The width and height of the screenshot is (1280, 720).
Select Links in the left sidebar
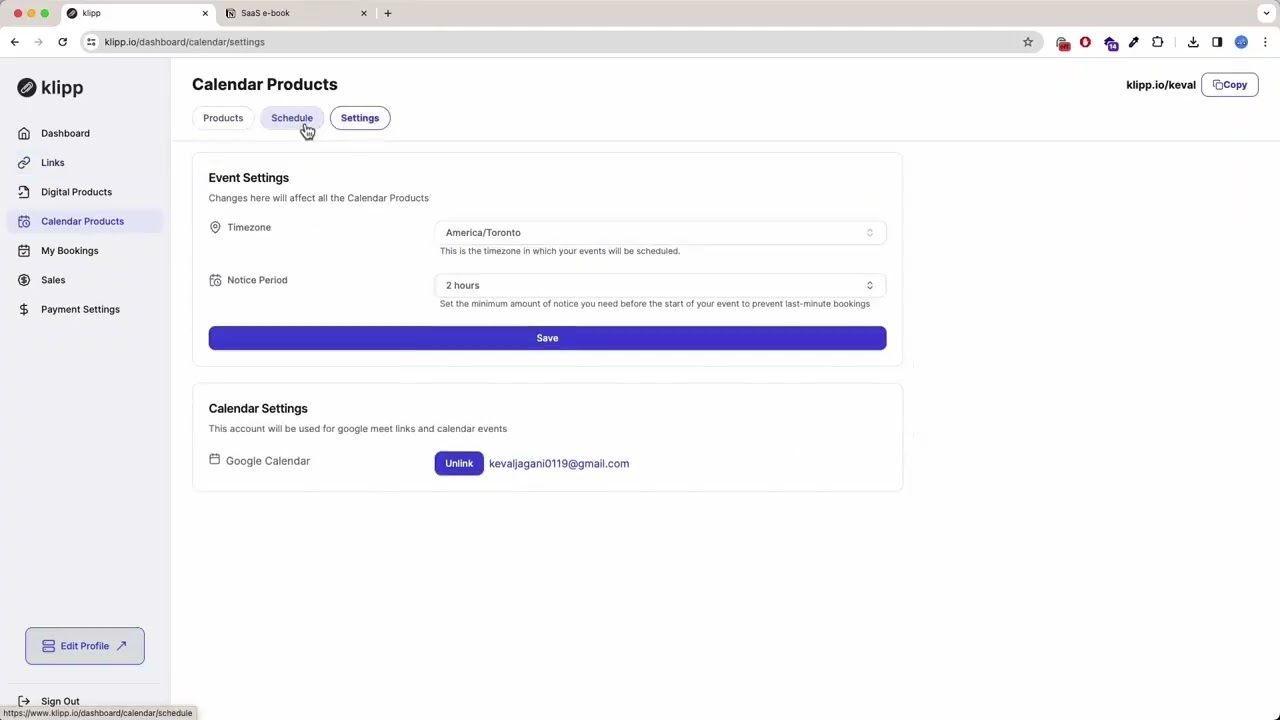click(x=52, y=162)
